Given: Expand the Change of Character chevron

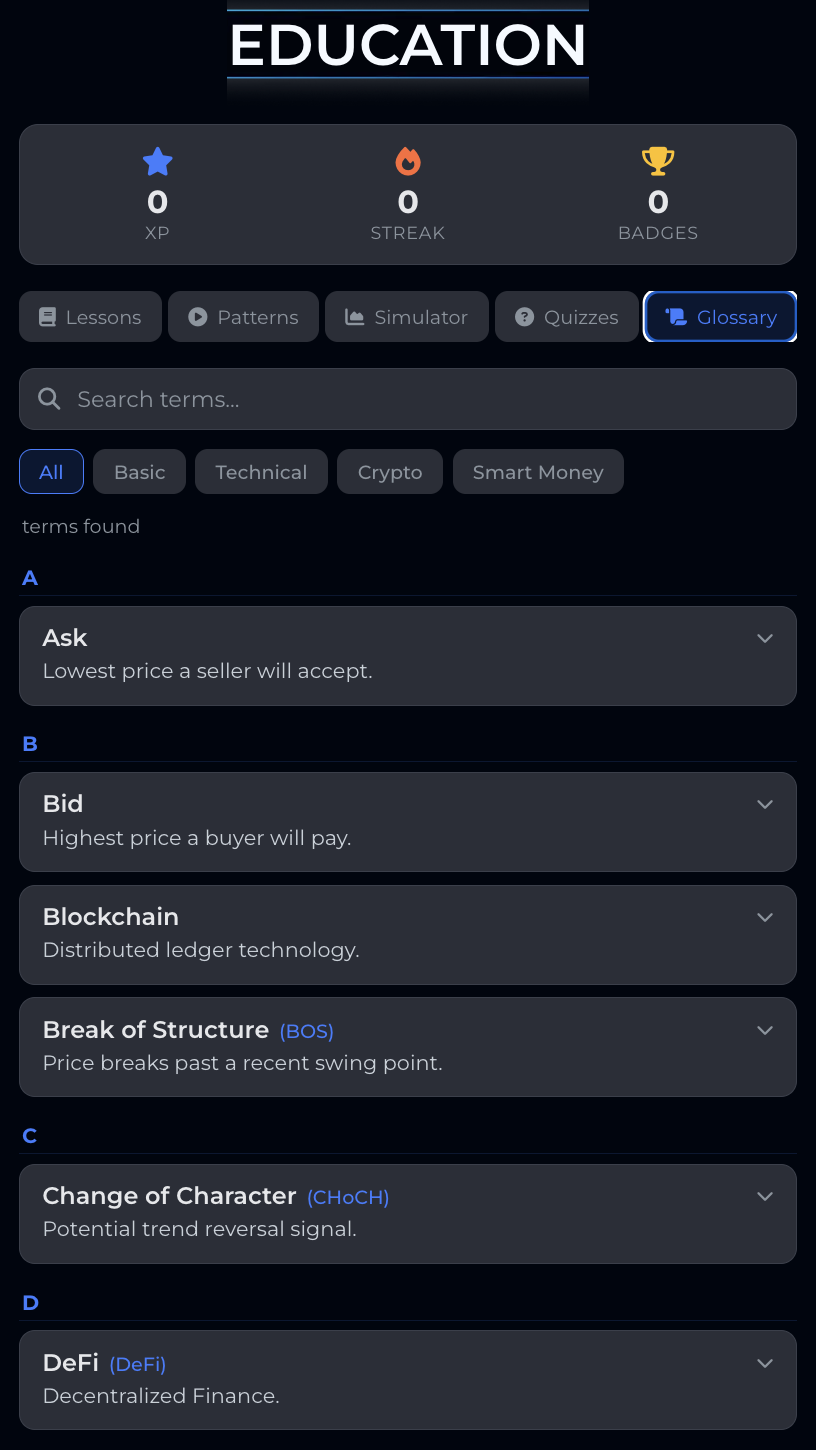Looking at the screenshot, I should [x=765, y=1196].
